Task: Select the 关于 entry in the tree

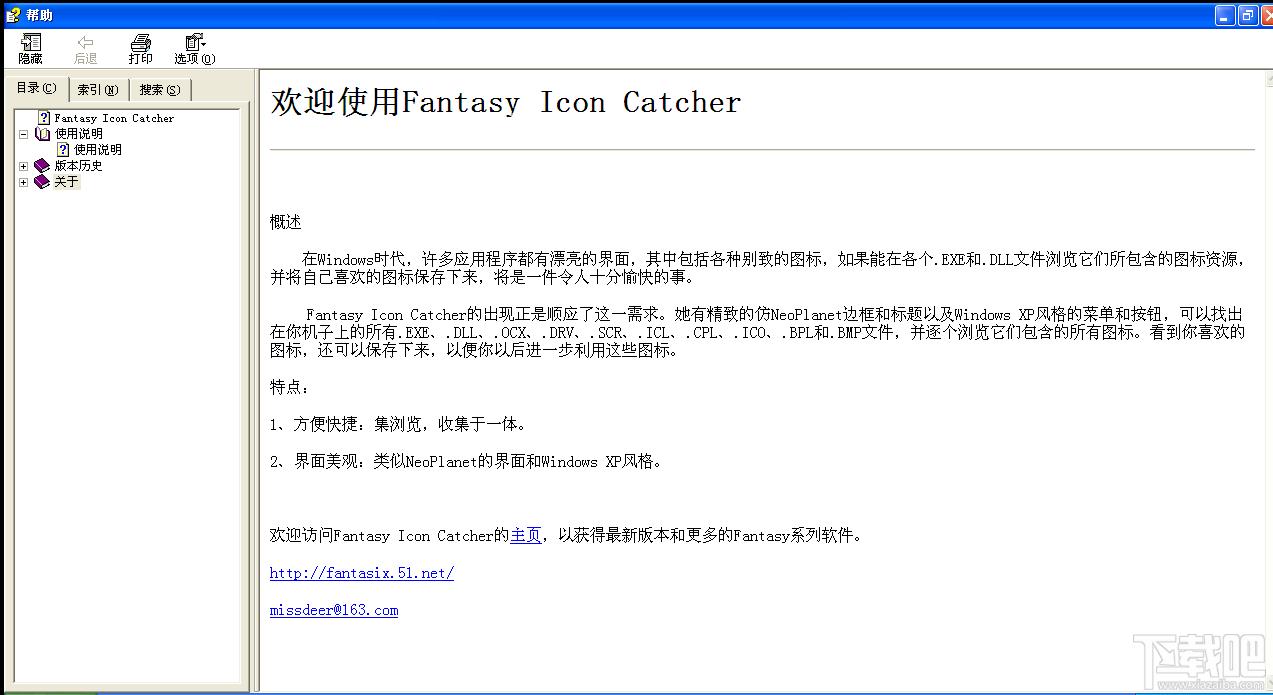Action: (x=66, y=182)
